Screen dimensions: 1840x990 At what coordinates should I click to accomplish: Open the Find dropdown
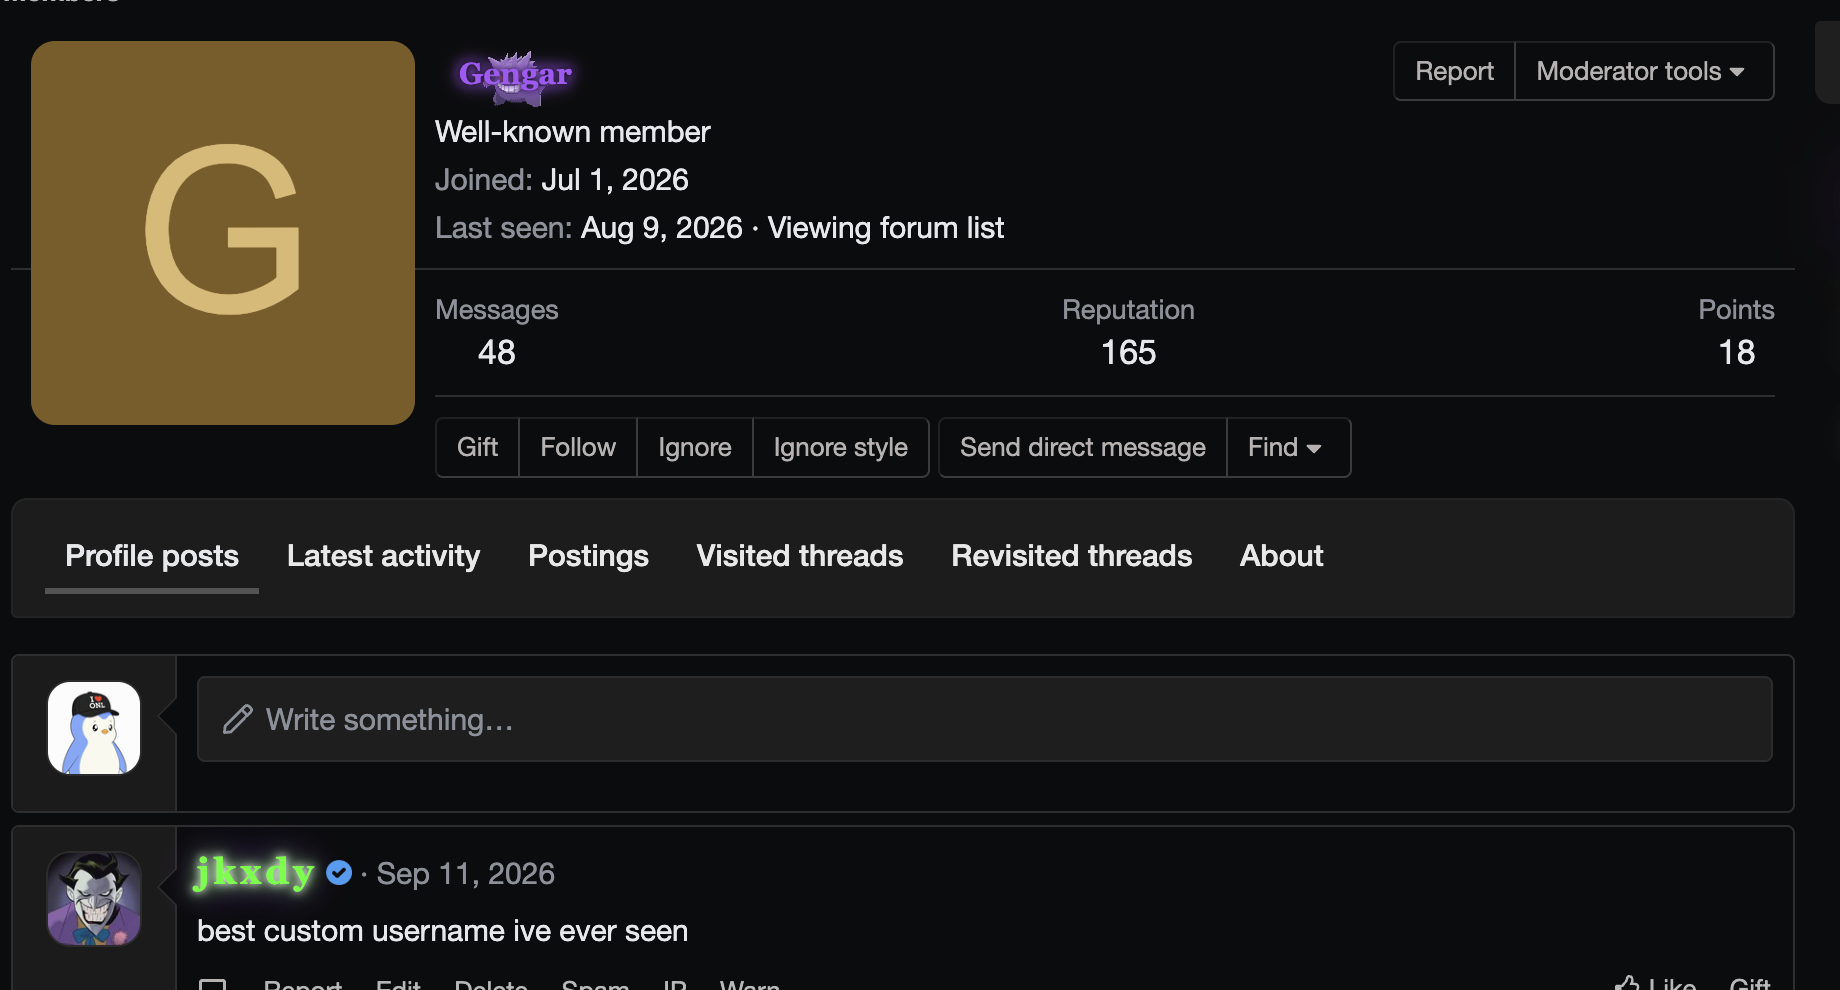click(x=1288, y=447)
